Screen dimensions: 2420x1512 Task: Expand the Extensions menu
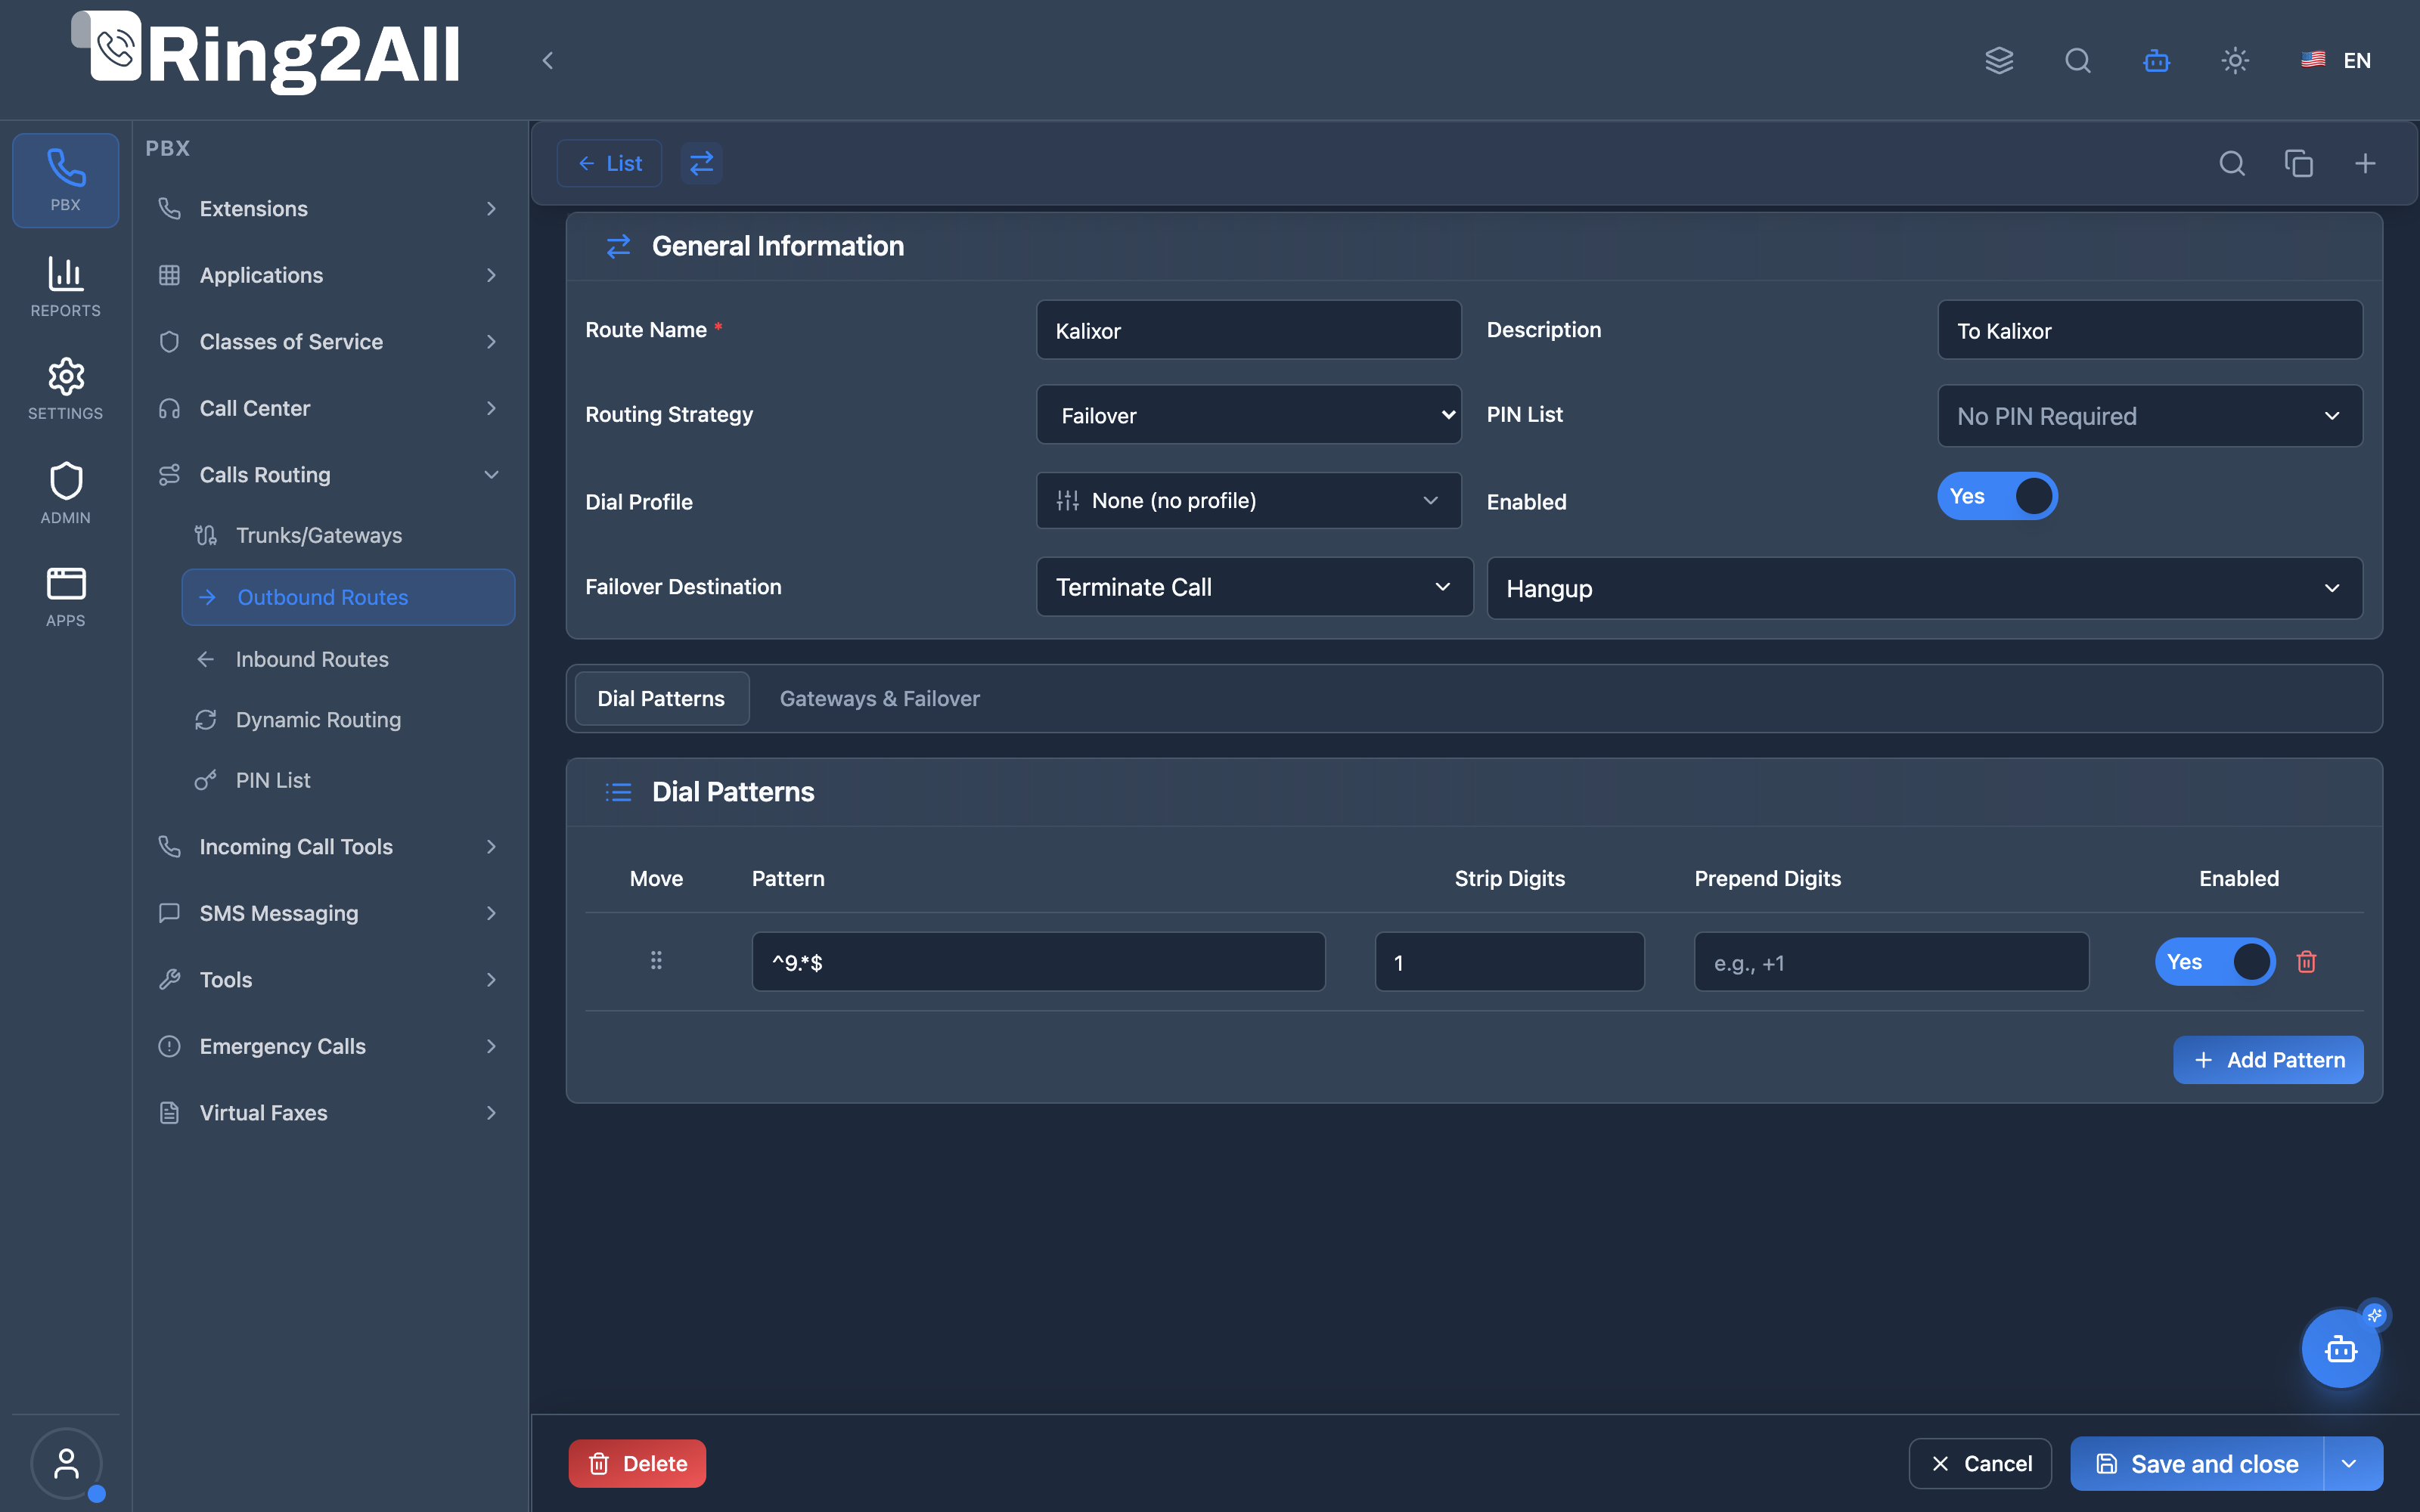pyautogui.click(x=329, y=209)
